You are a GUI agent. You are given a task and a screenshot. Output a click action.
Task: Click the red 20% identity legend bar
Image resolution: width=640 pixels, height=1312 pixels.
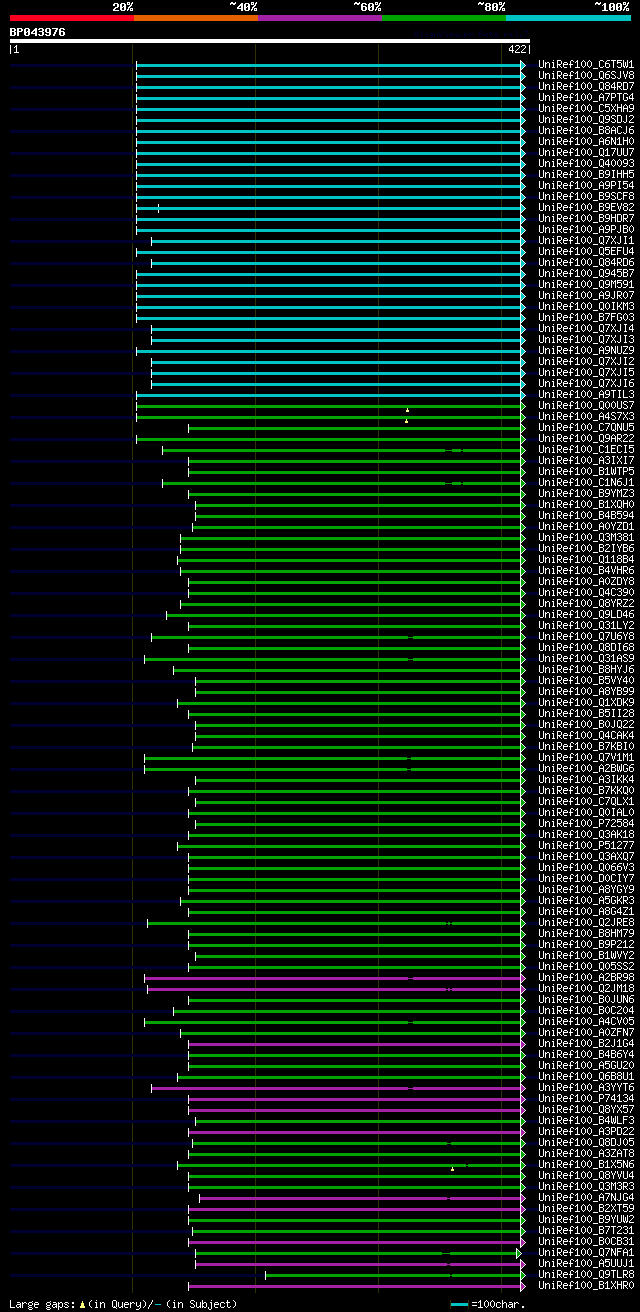(x=72, y=18)
